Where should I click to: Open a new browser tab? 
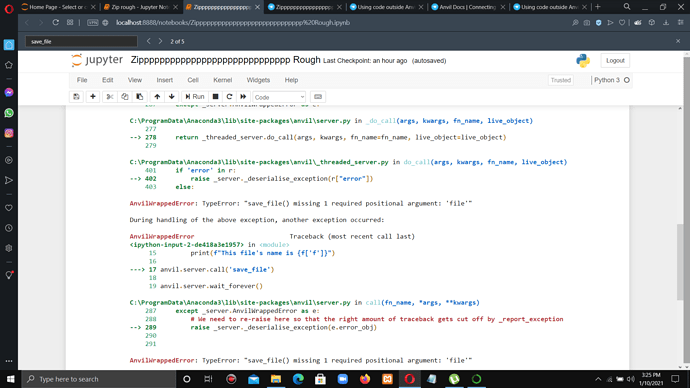[598, 7]
